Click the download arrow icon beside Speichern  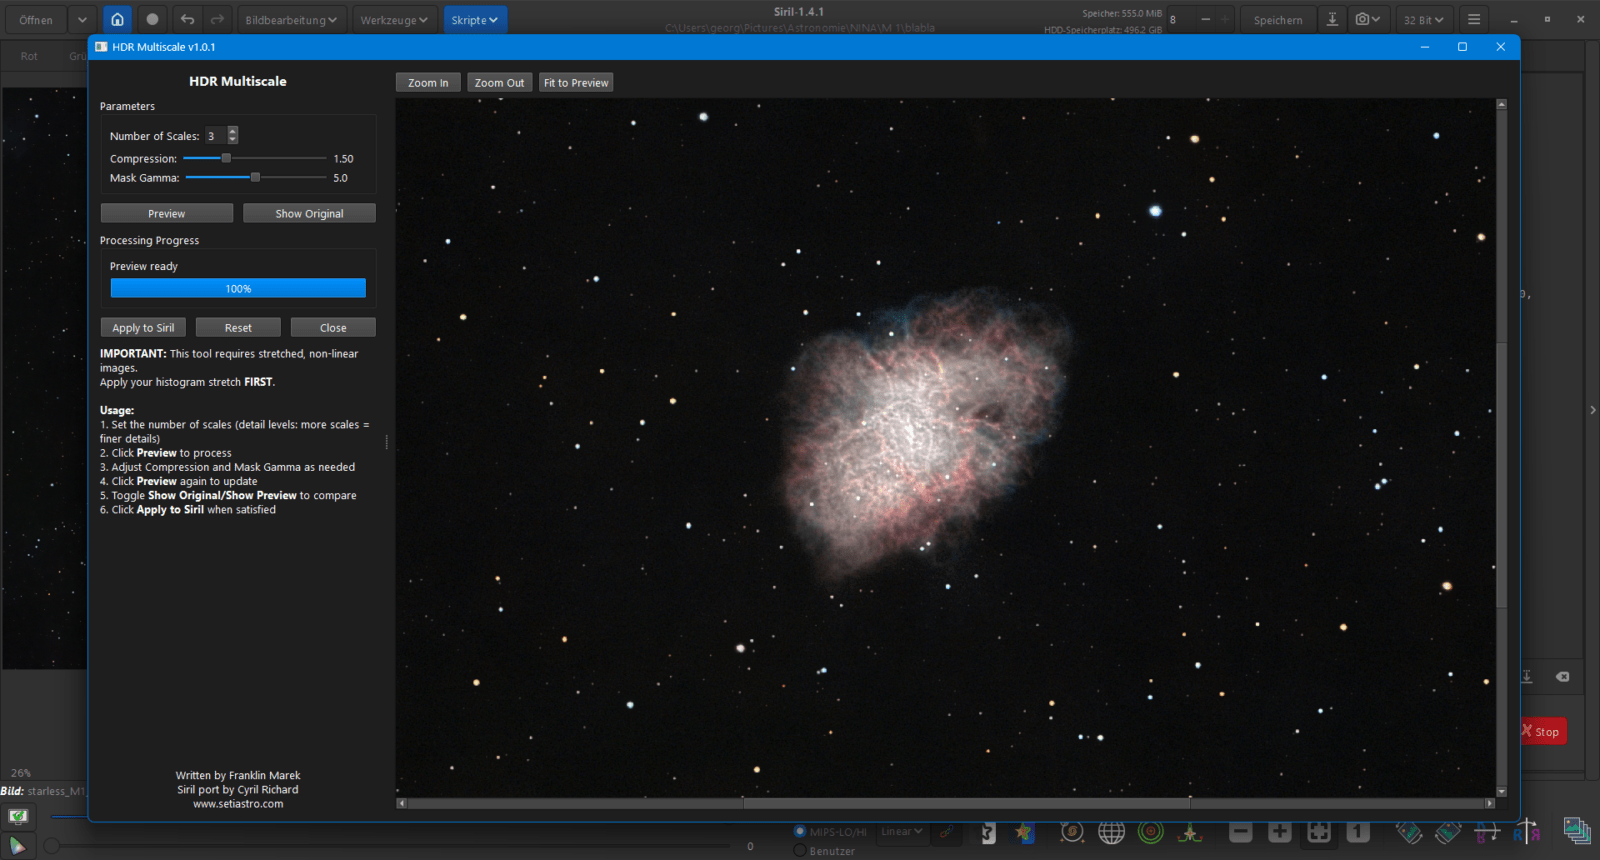tap(1332, 19)
